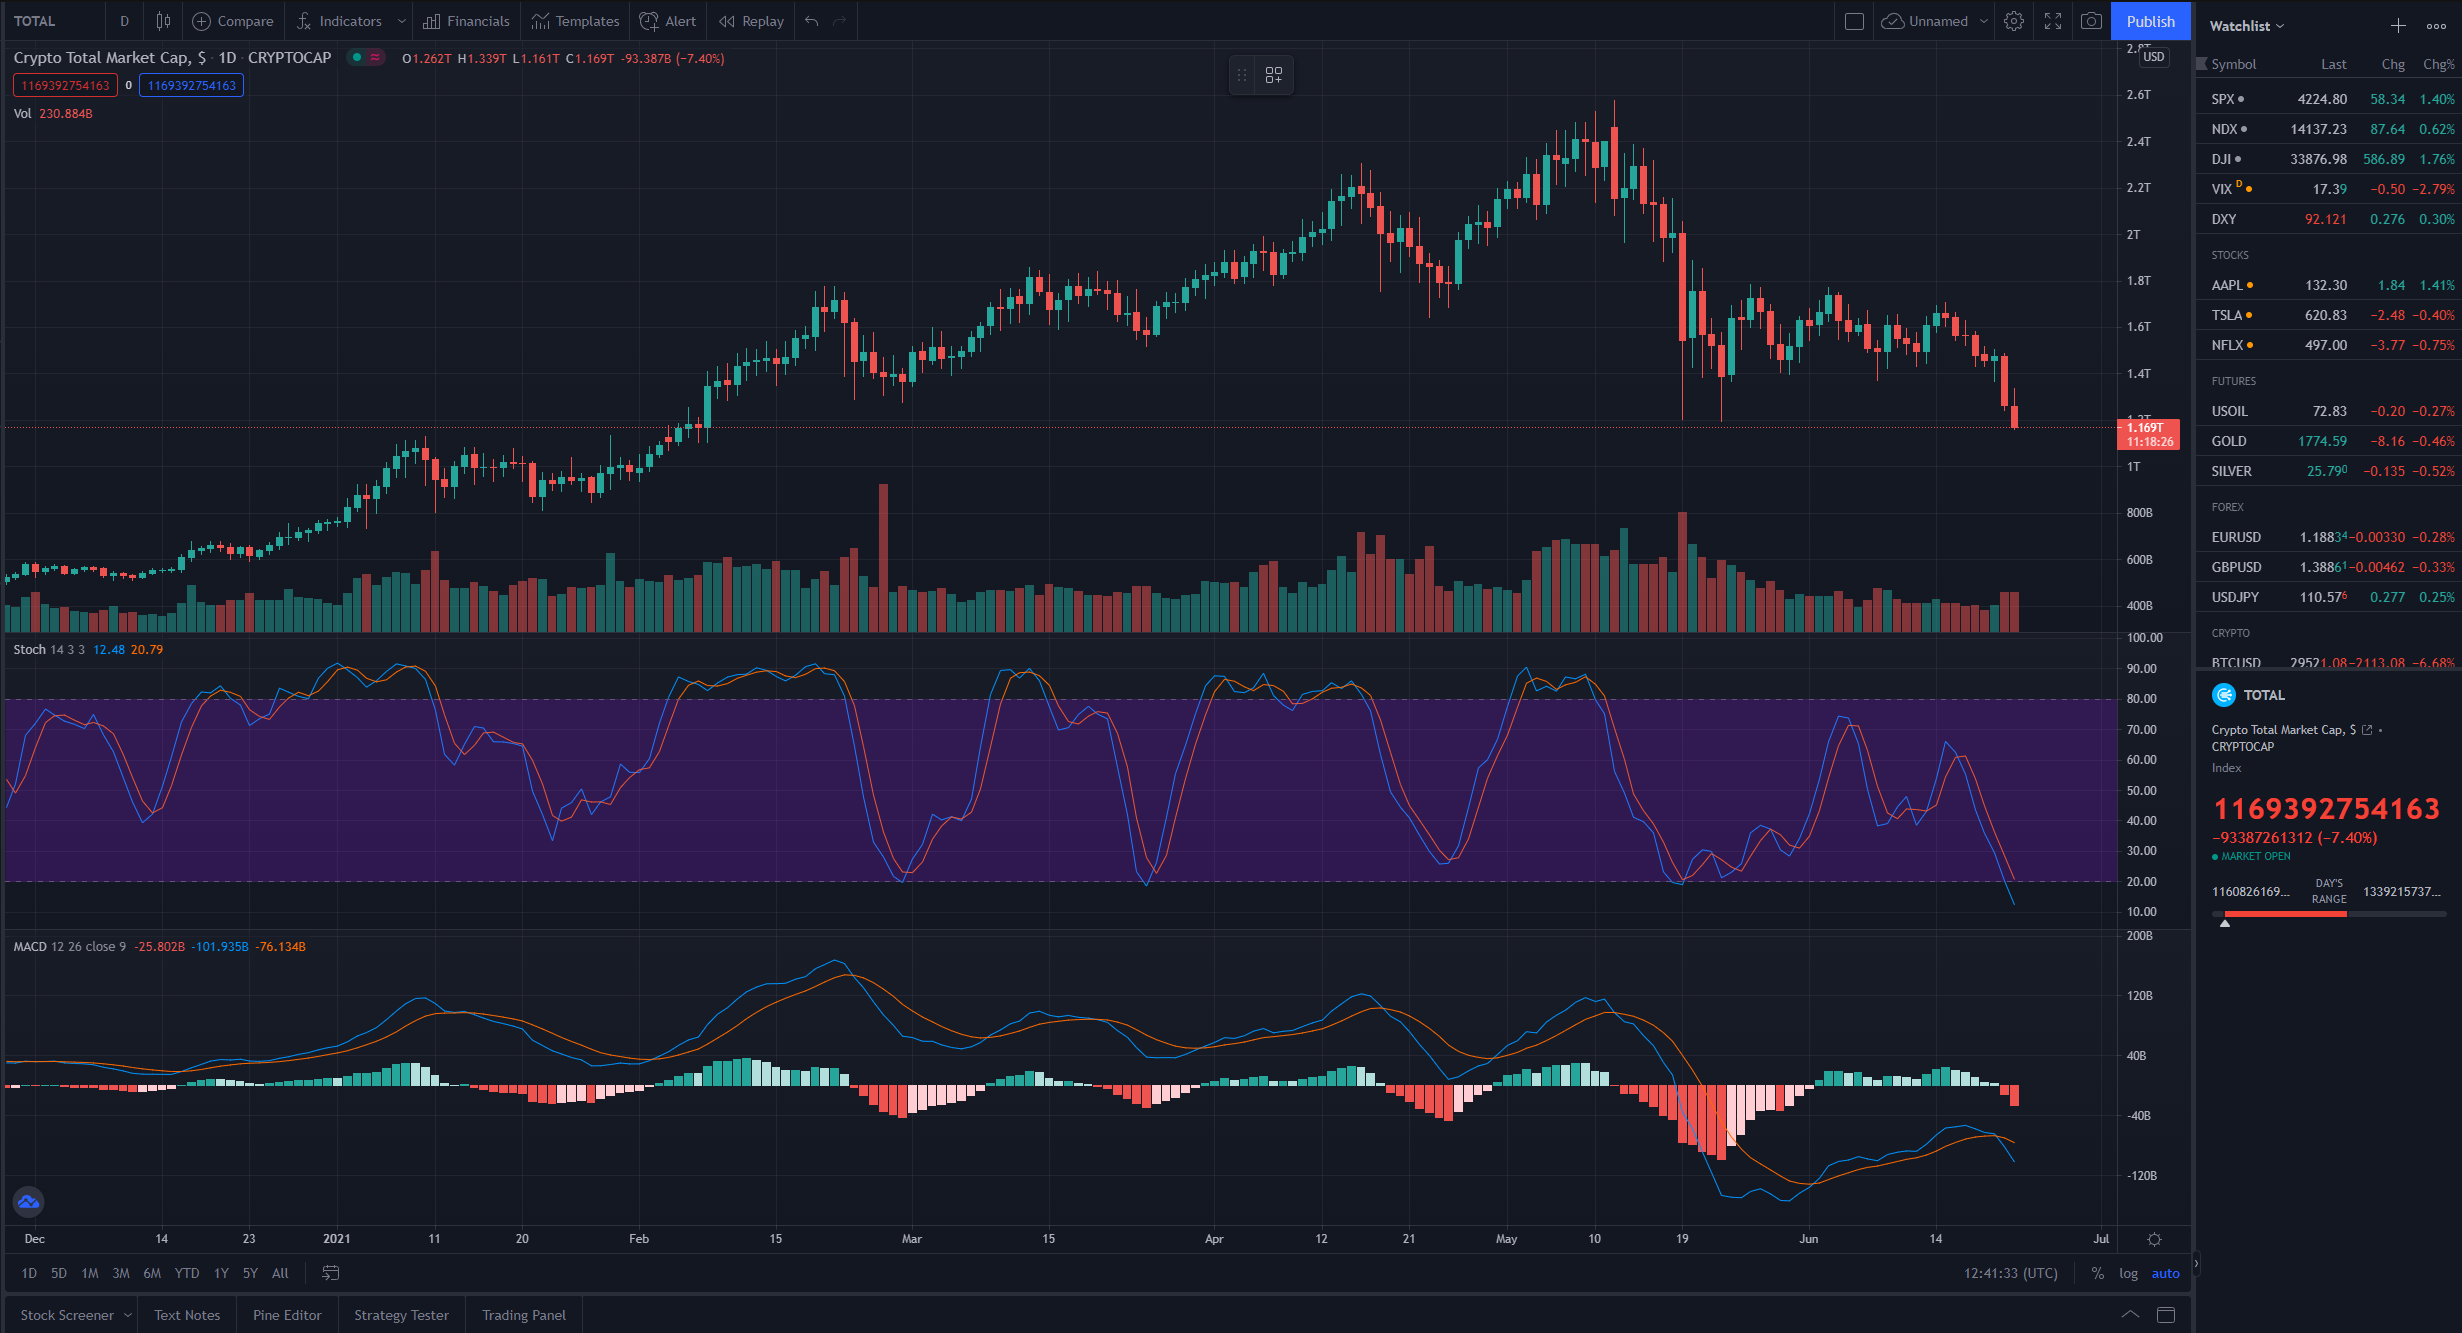Toggle percent scale mode
The height and width of the screenshot is (1333, 2462).
point(2098,1273)
